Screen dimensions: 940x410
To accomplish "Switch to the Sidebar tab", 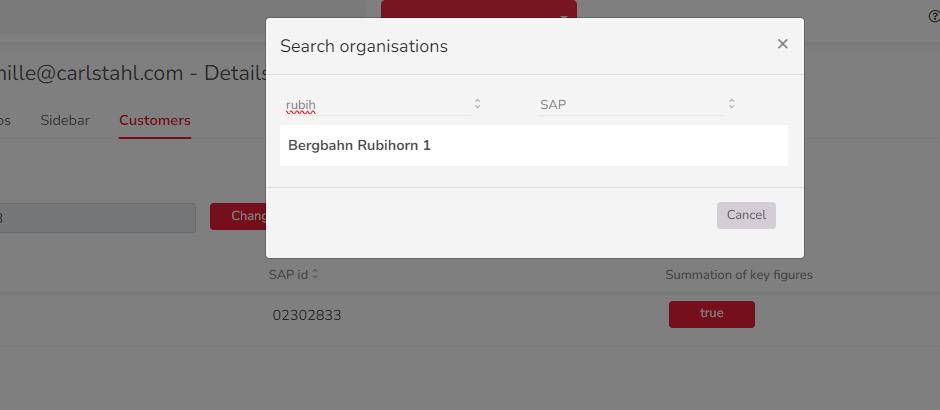I will (65, 121).
